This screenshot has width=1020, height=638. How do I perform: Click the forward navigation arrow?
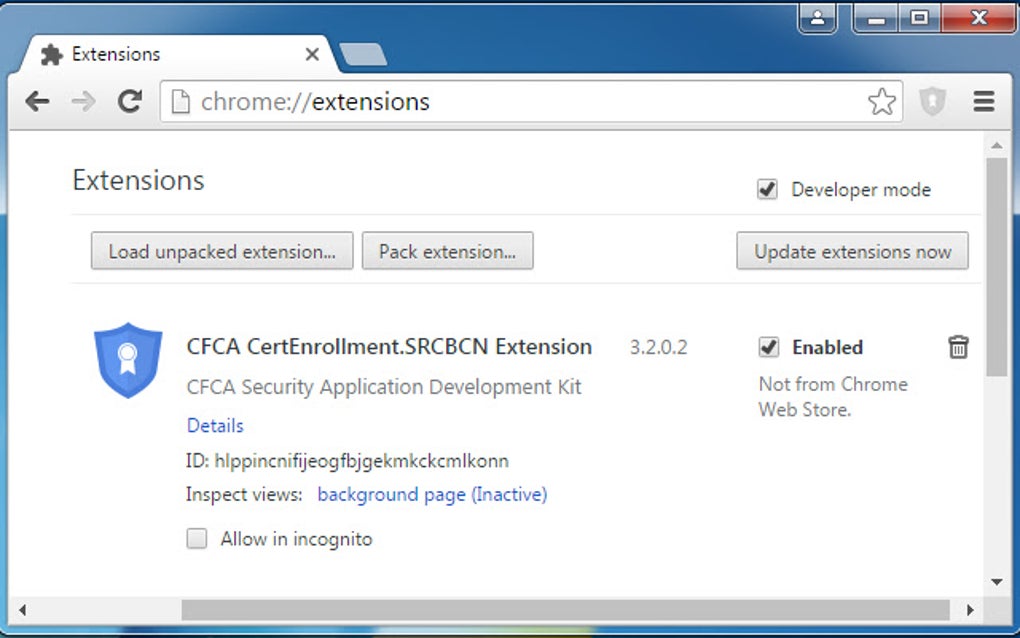click(x=83, y=101)
